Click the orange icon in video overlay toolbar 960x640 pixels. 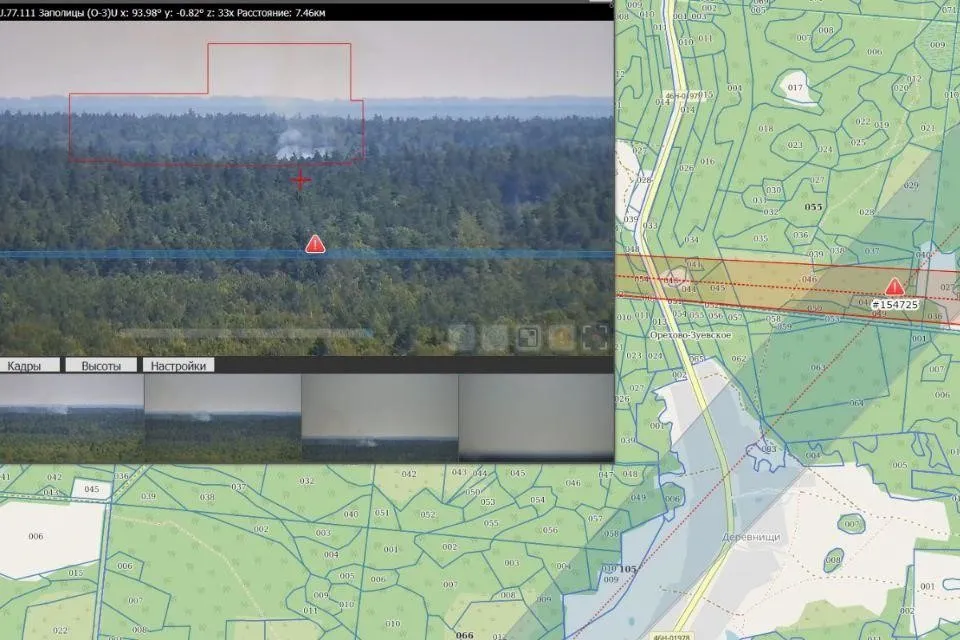[560, 338]
